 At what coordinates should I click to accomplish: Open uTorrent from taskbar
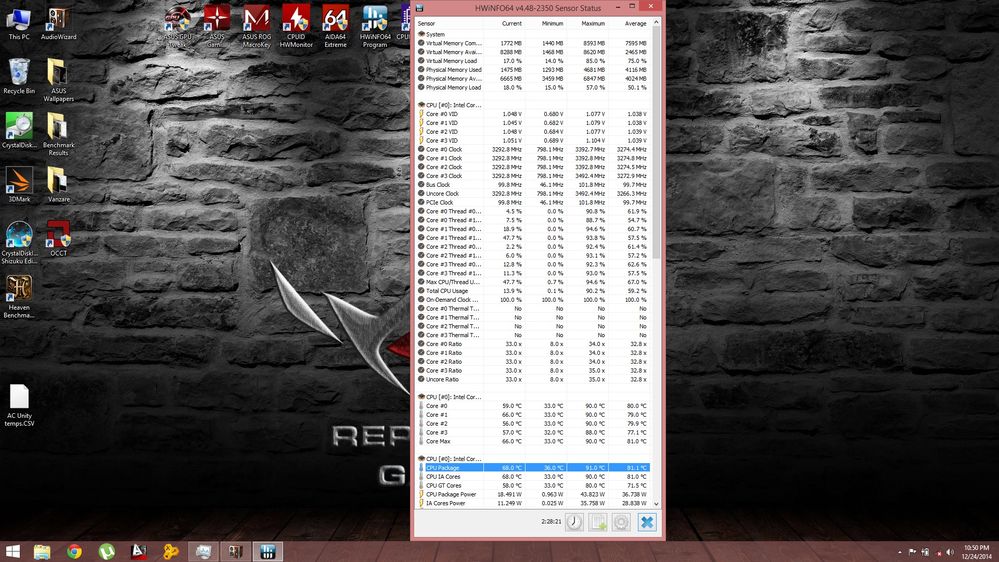(106, 552)
